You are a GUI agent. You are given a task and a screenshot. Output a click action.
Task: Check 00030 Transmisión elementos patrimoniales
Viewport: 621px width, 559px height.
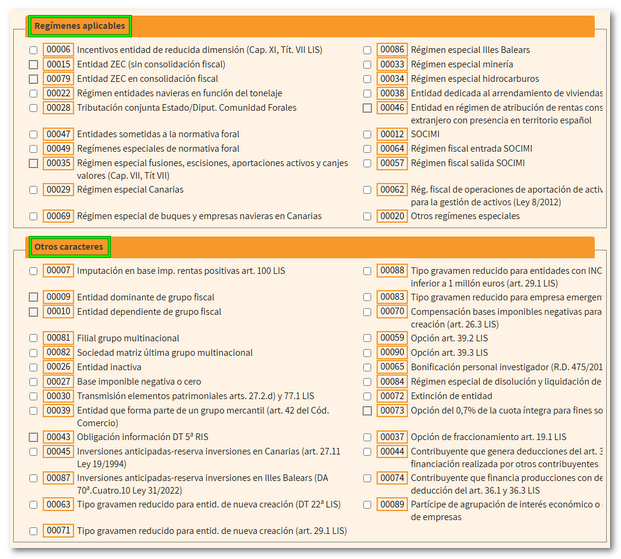point(33,396)
